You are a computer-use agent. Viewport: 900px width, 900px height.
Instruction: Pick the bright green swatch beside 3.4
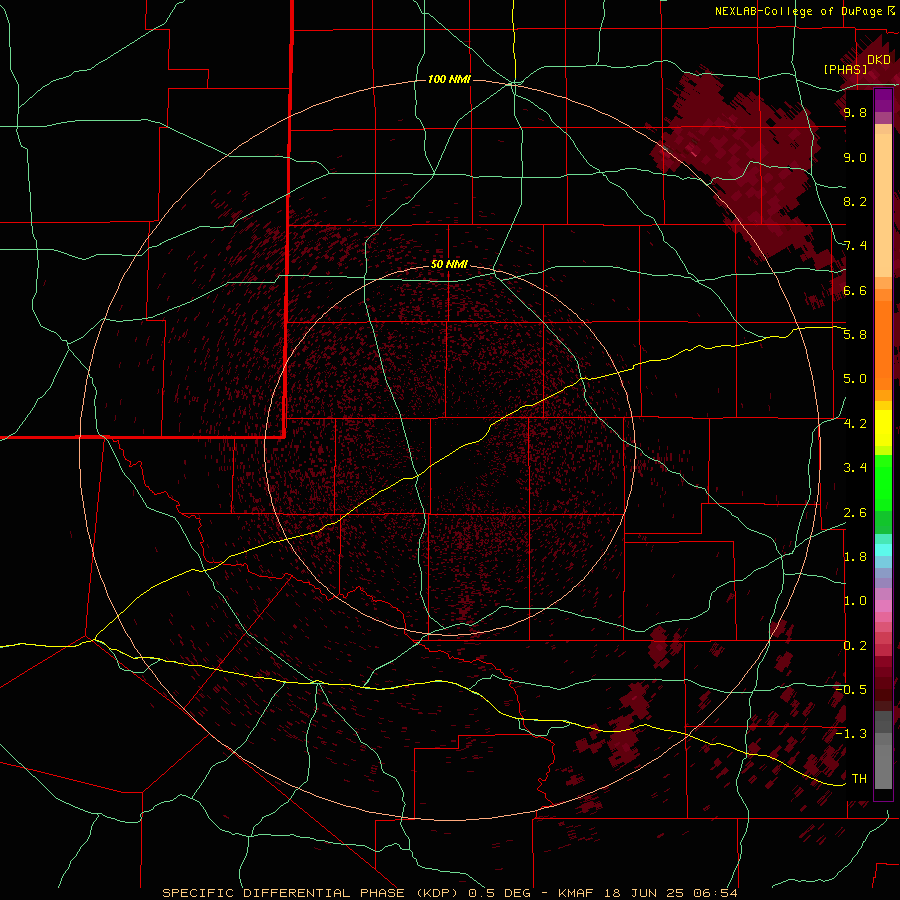(883, 482)
